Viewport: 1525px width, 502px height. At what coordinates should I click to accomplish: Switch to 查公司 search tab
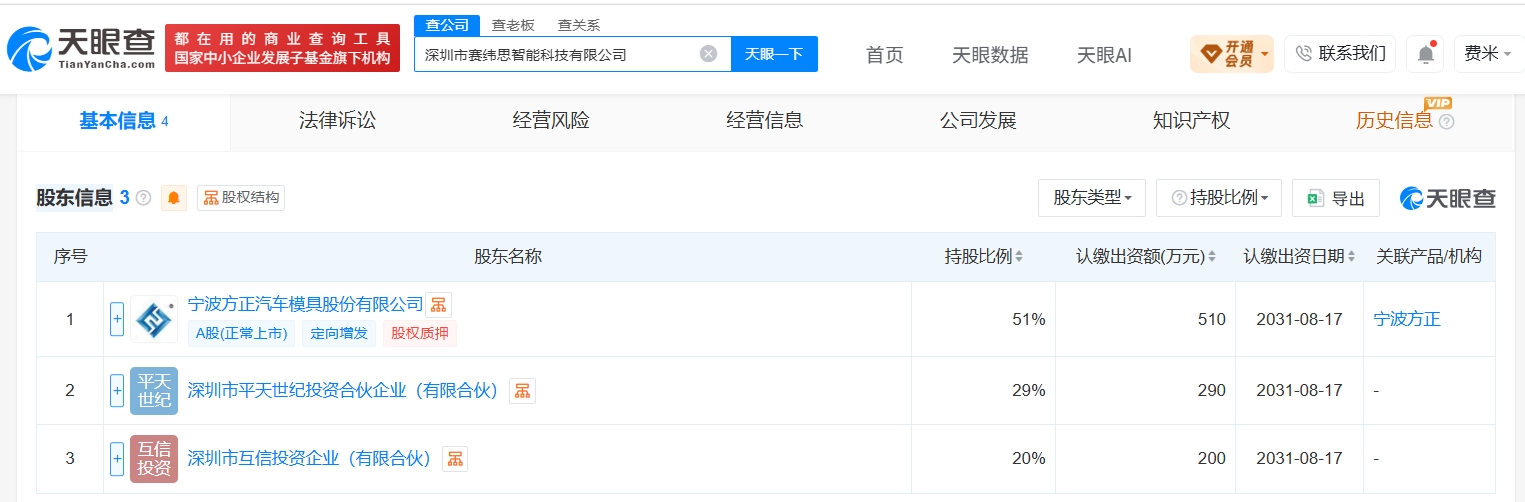(x=446, y=26)
